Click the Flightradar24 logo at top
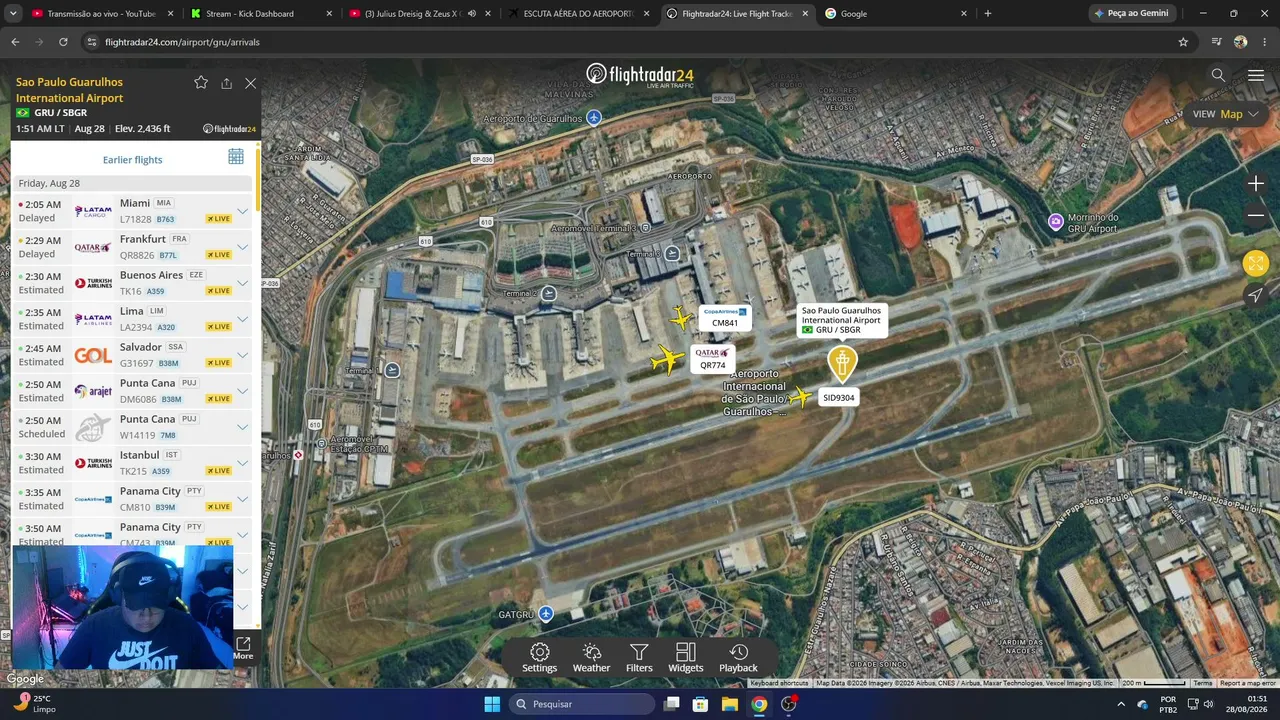 (x=640, y=75)
